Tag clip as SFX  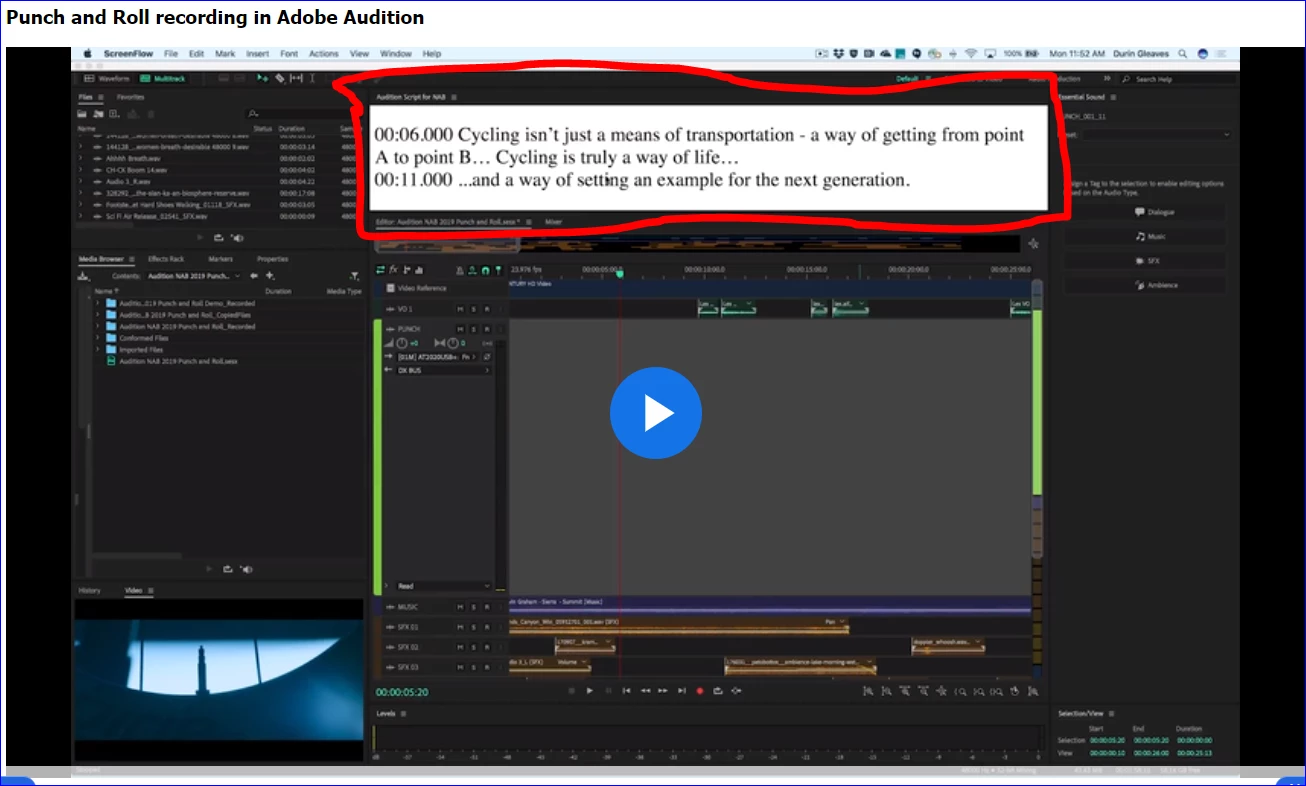1145,261
